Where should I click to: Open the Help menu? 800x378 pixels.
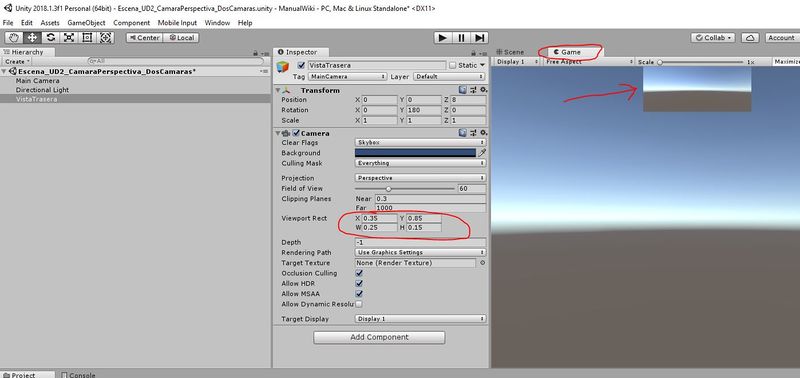[x=245, y=23]
